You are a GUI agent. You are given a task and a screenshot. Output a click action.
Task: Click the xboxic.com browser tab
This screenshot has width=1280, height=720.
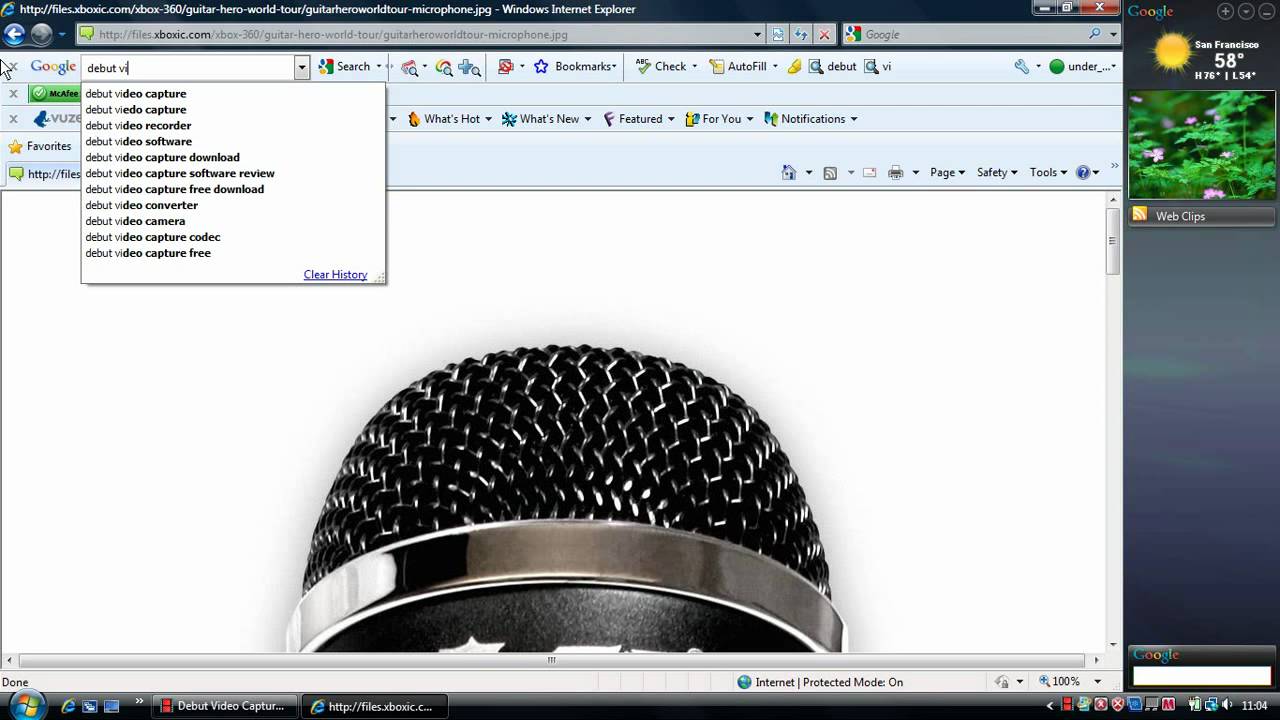click(45, 173)
